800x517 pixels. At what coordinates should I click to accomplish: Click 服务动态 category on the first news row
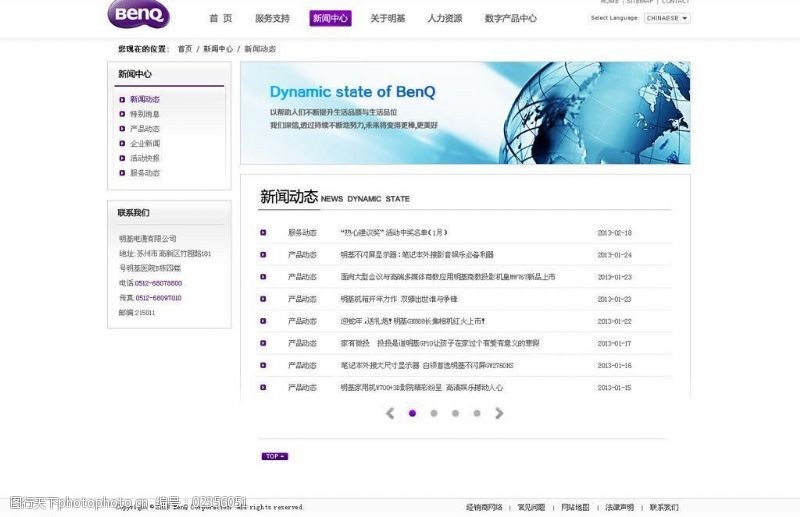(x=302, y=233)
